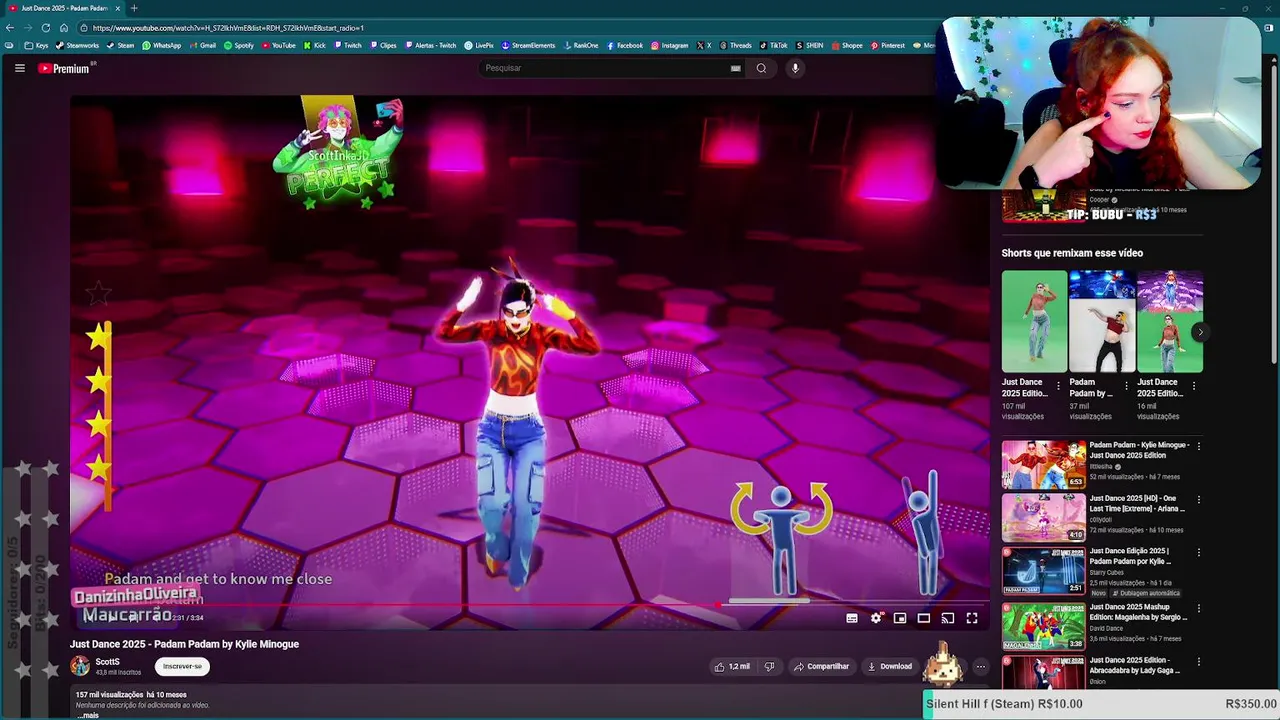Toggle subtitles/captions in the video player

tap(852, 618)
